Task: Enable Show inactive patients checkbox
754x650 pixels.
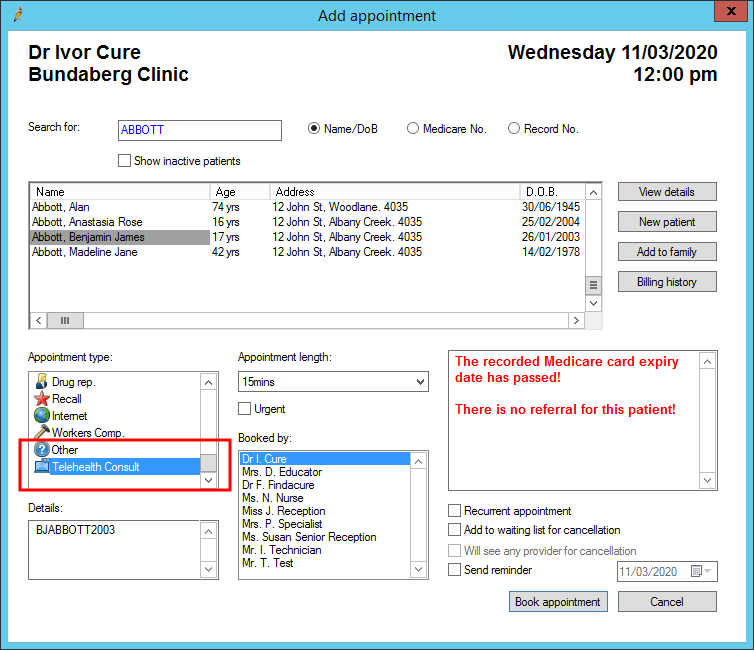Action: click(125, 161)
